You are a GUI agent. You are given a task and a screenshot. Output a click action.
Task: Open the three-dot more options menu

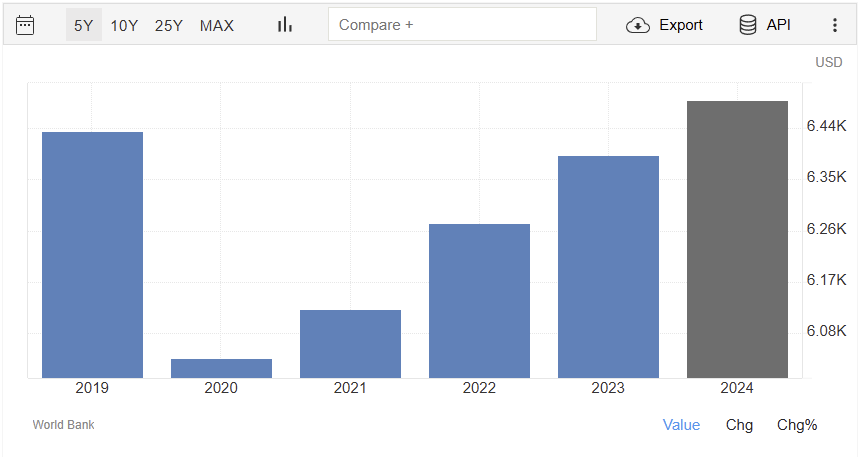click(835, 25)
